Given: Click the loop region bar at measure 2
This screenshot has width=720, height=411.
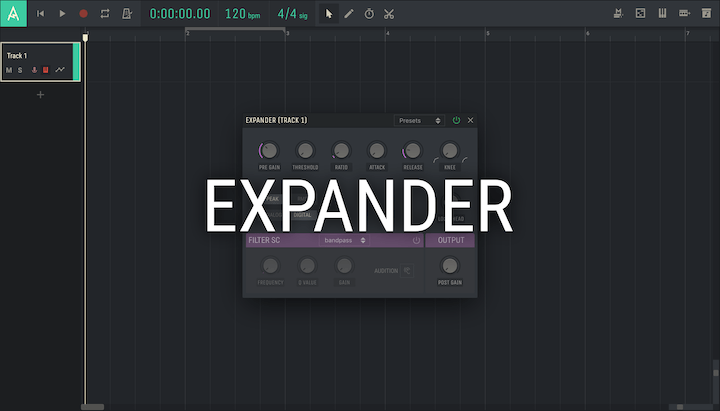Looking at the screenshot, I should coord(235,29).
